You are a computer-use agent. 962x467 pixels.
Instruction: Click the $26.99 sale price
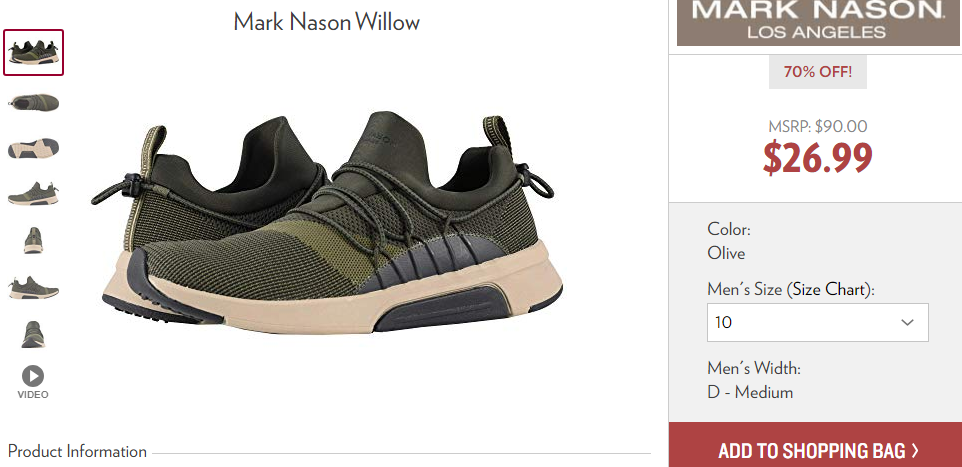[x=817, y=158]
